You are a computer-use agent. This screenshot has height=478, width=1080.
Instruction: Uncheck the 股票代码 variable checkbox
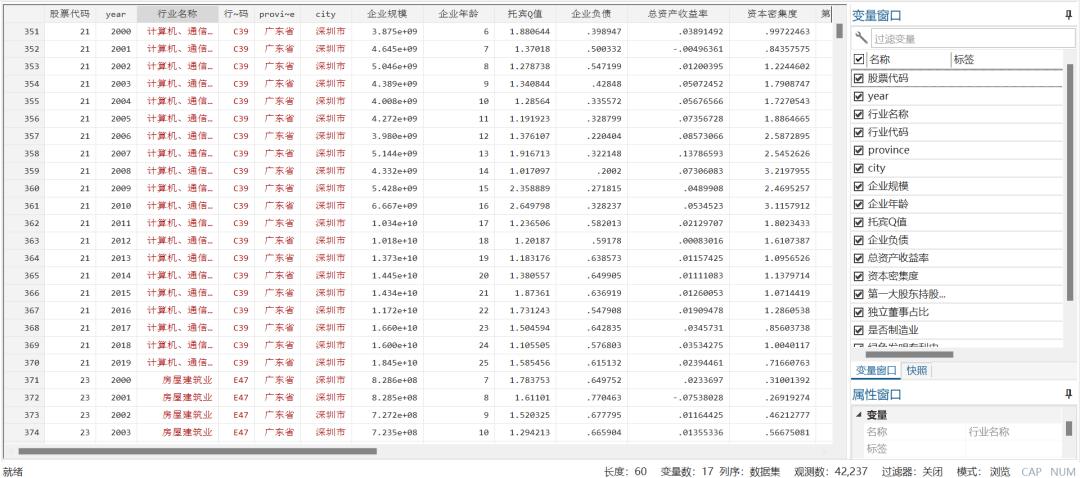click(858, 78)
